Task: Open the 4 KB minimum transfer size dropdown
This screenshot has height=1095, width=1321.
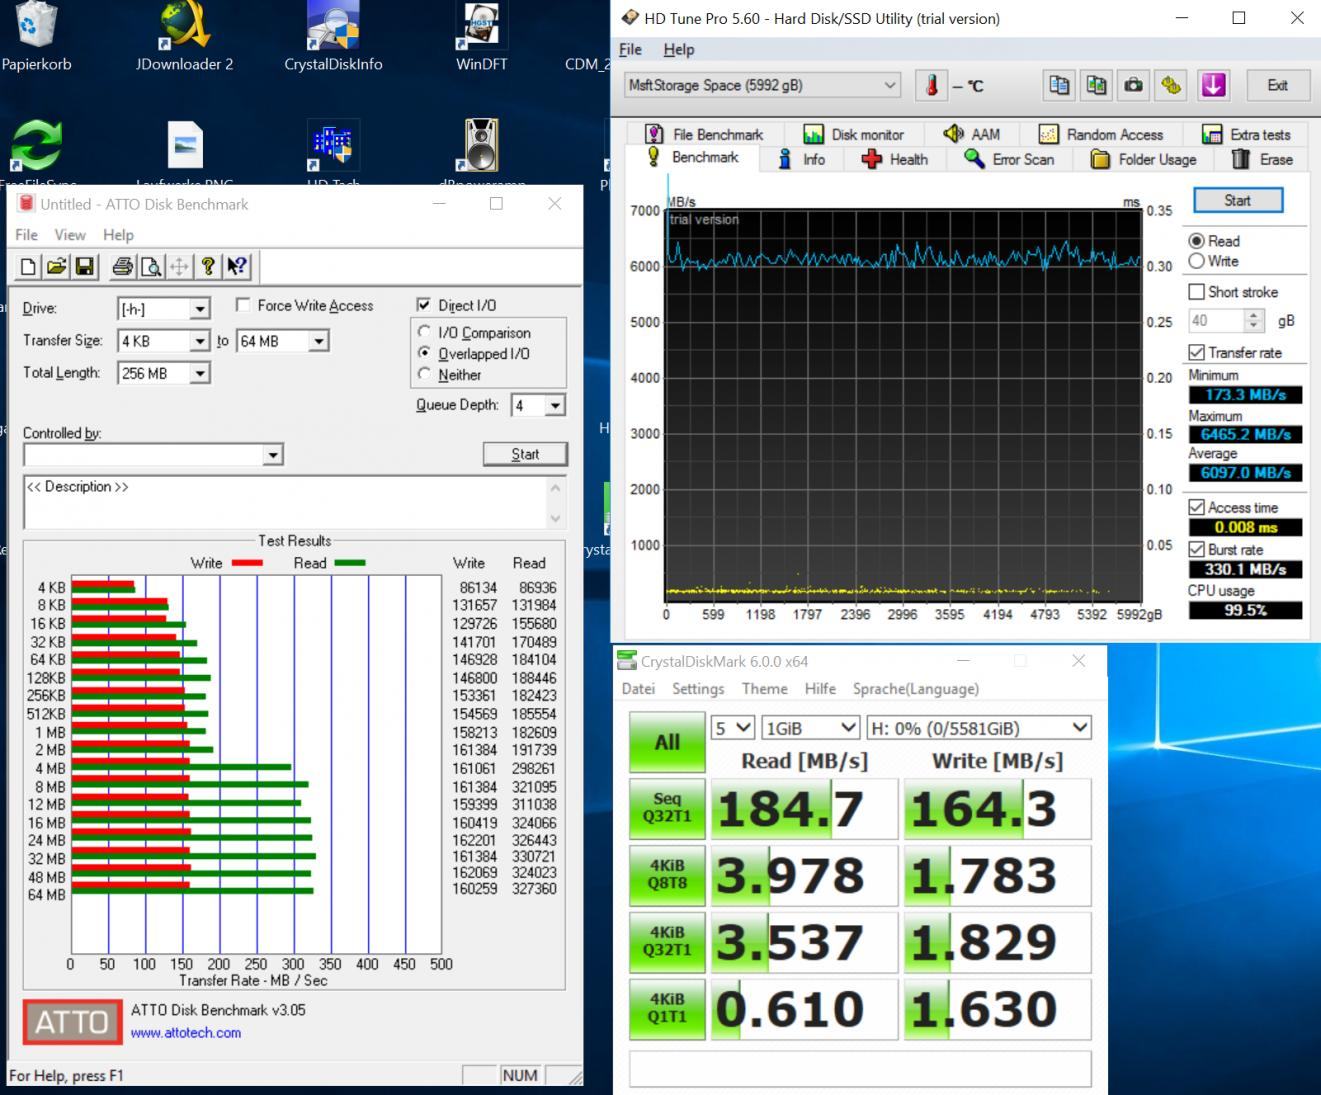Action: coord(199,341)
